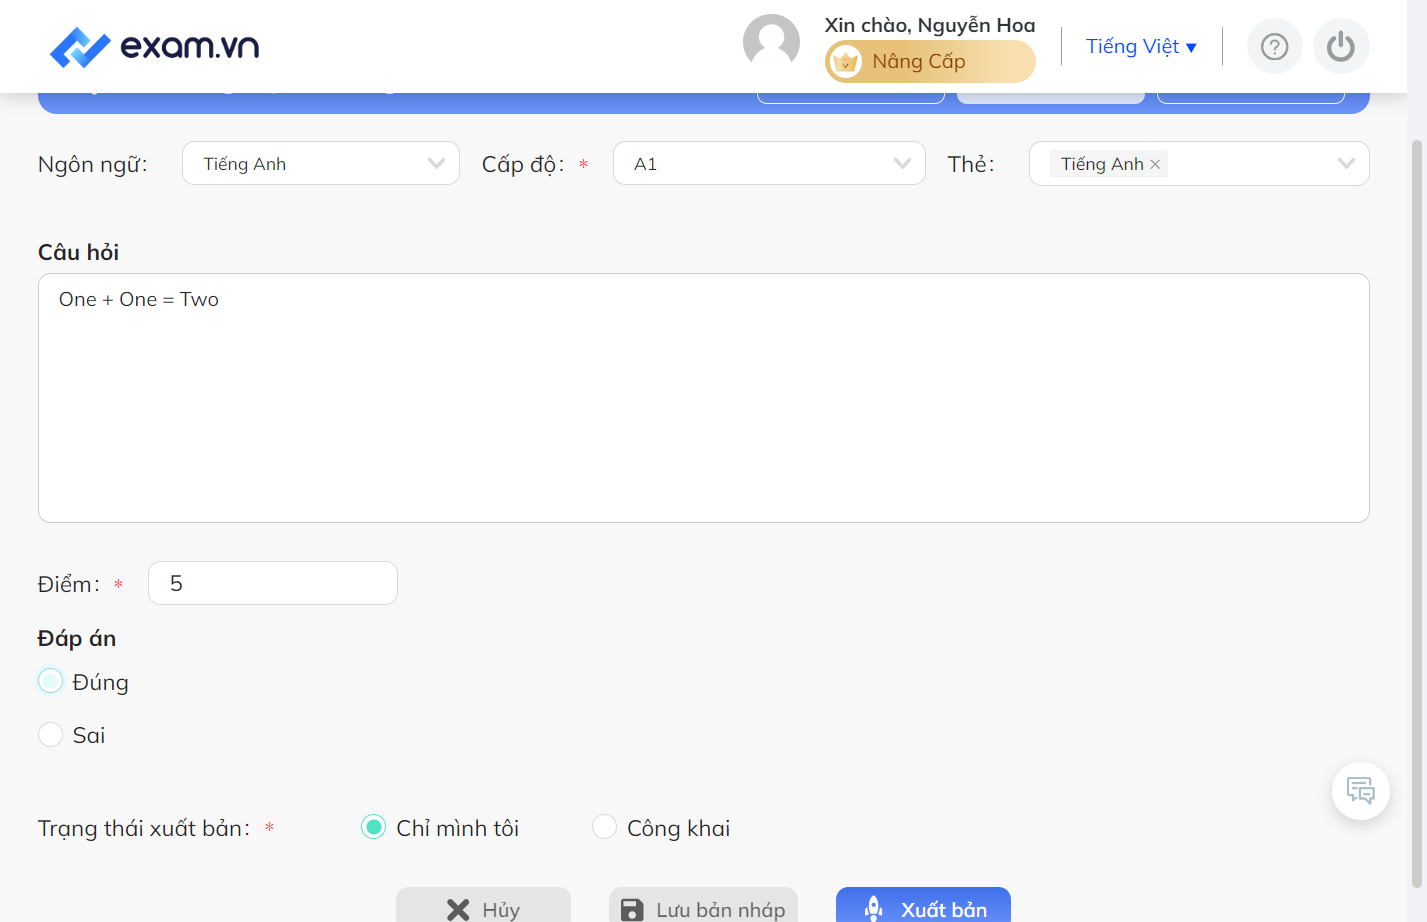Click the greeting text Xin chào, Nguyễn Hoa
This screenshot has height=922, width=1427.
tap(930, 25)
